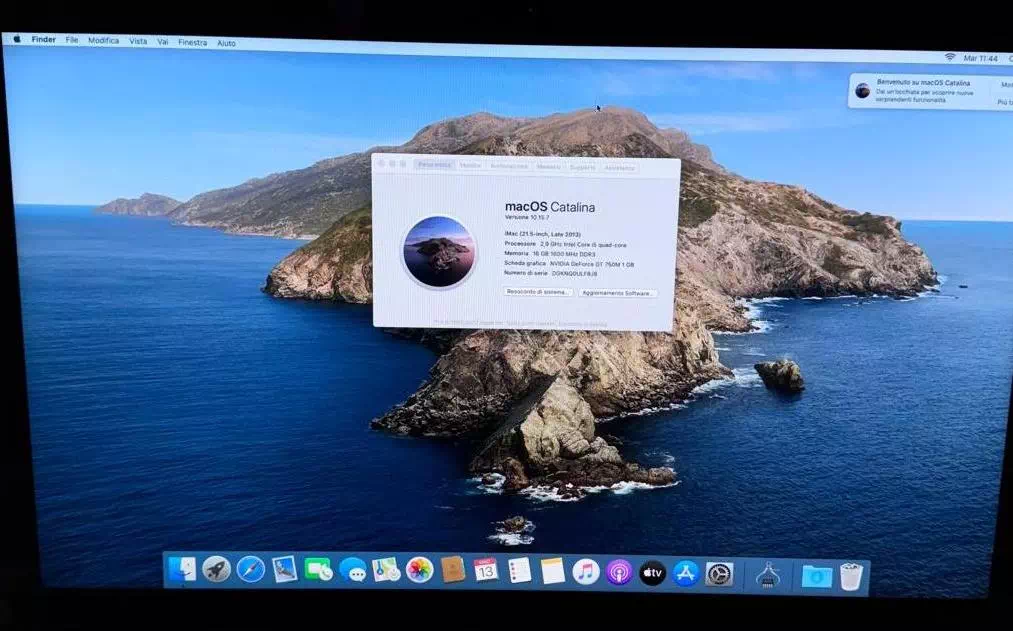Open Safari compass icon in Dock
The height and width of the screenshot is (631, 1013).
click(x=251, y=570)
